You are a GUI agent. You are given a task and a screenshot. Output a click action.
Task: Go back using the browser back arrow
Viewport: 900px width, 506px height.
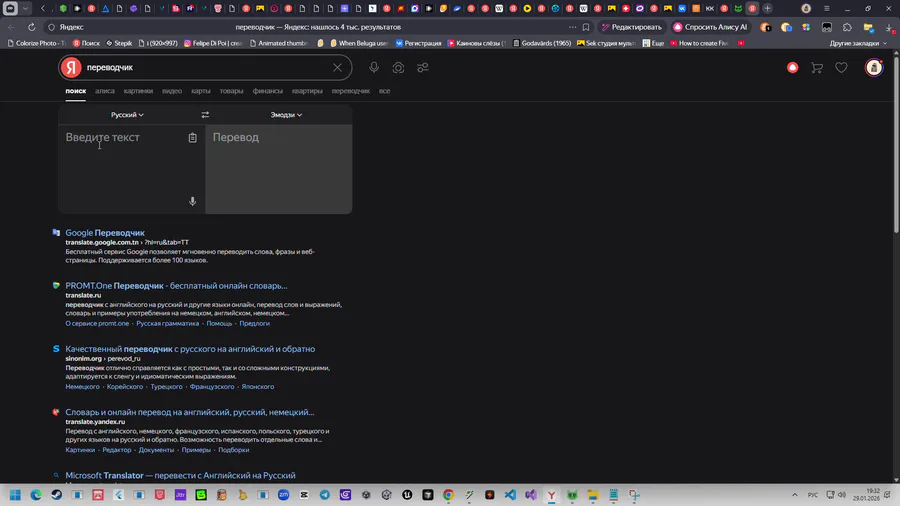[x=11, y=27]
